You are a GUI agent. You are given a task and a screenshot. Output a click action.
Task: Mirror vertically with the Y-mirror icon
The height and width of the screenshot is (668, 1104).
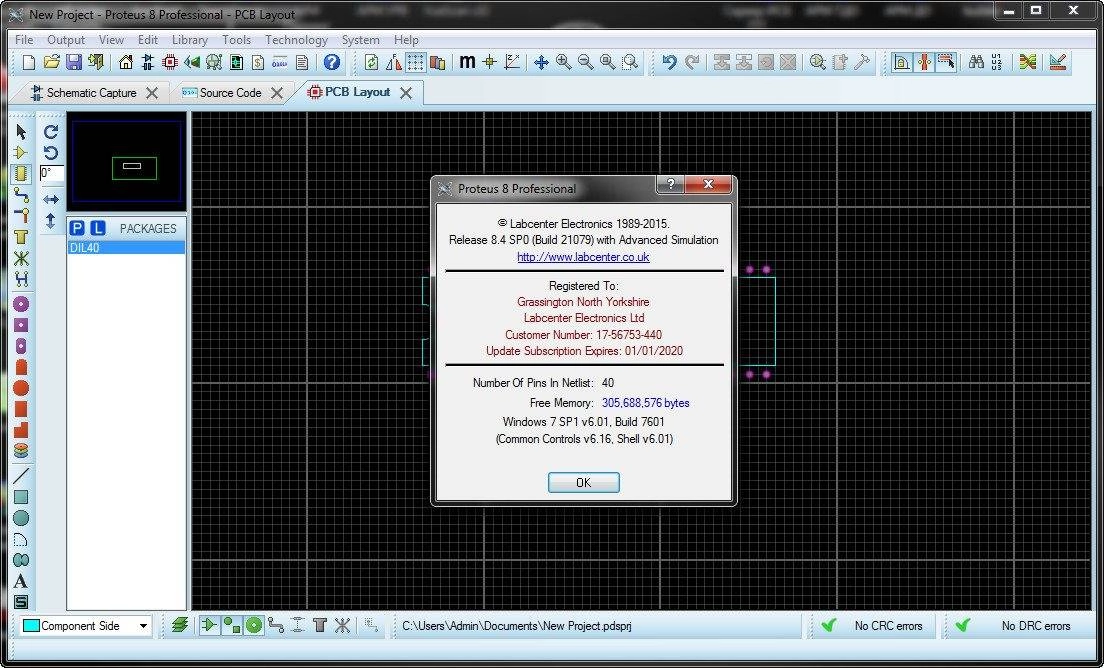51,221
